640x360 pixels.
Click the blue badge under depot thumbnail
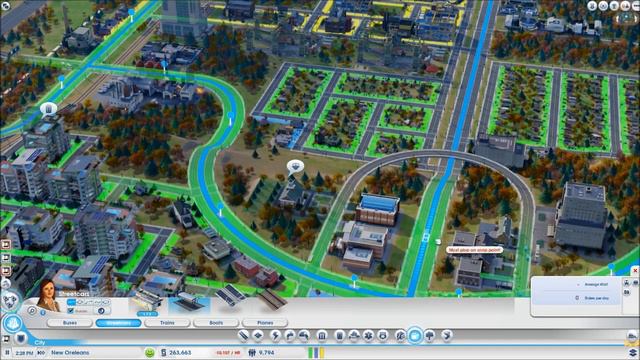[x=147, y=314]
